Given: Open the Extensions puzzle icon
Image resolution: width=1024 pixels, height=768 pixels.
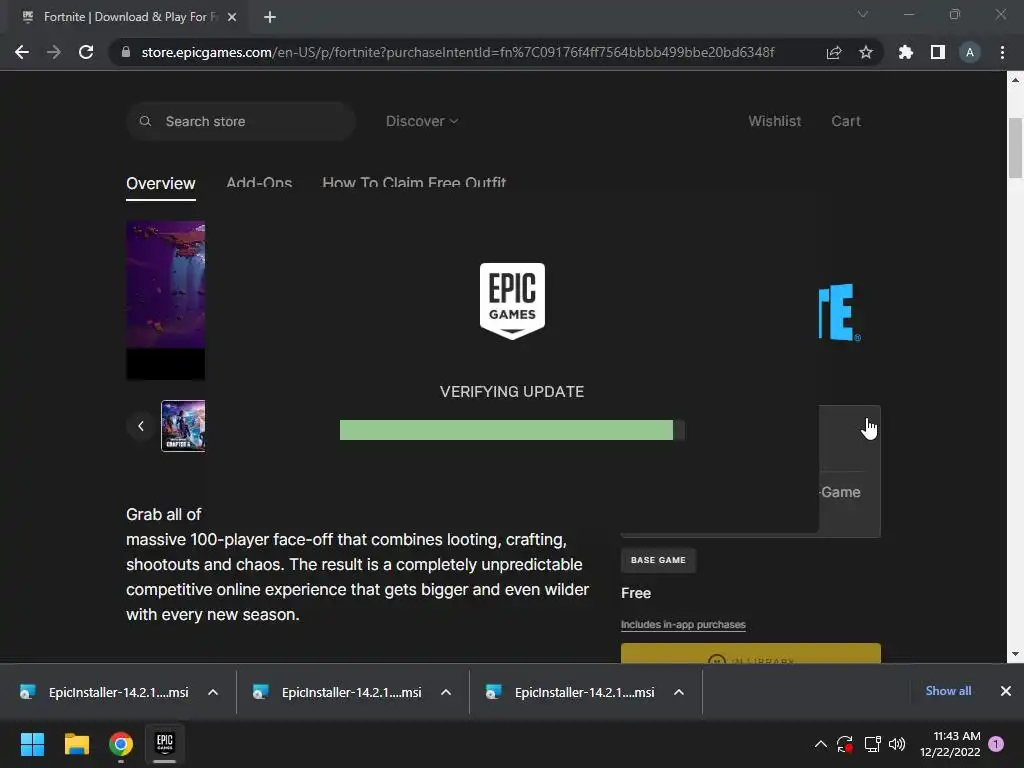Looking at the screenshot, I should point(906,52).
